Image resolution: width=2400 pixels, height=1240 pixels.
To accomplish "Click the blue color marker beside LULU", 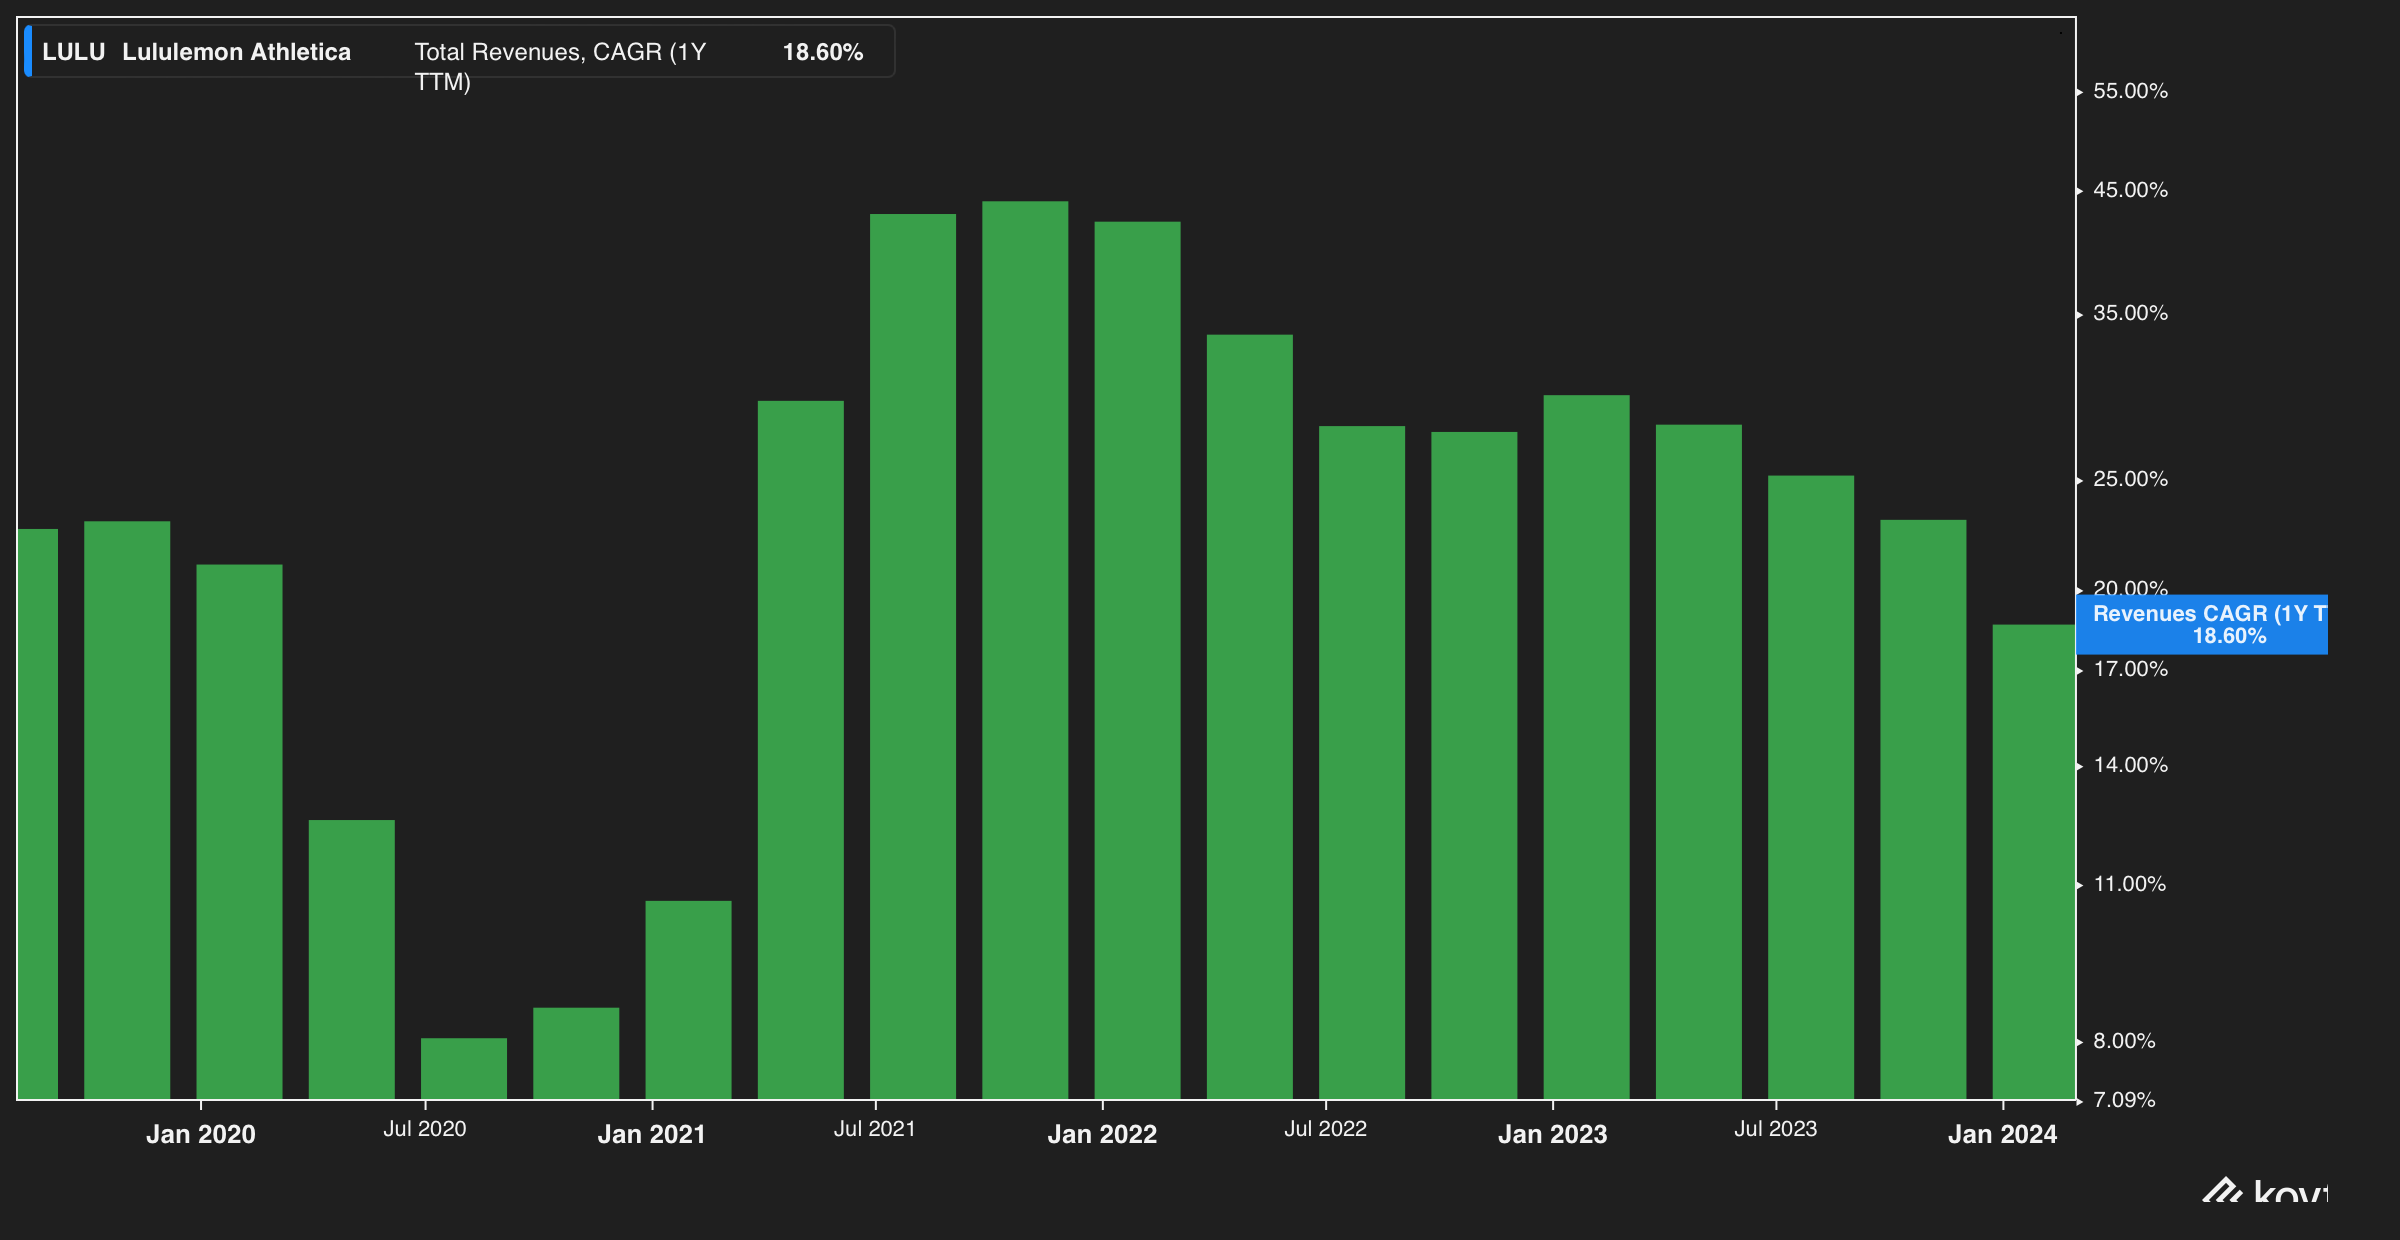I will tap(28, 52).
